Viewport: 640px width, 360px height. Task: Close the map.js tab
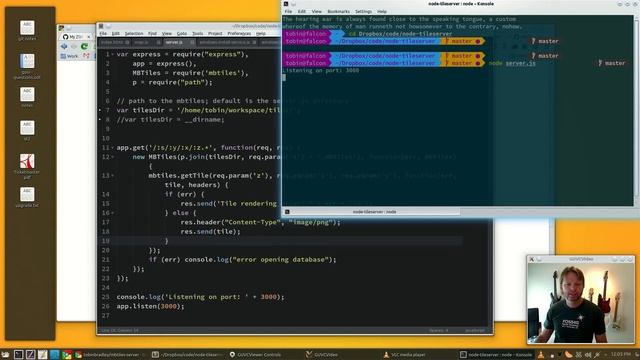[159, 42]
